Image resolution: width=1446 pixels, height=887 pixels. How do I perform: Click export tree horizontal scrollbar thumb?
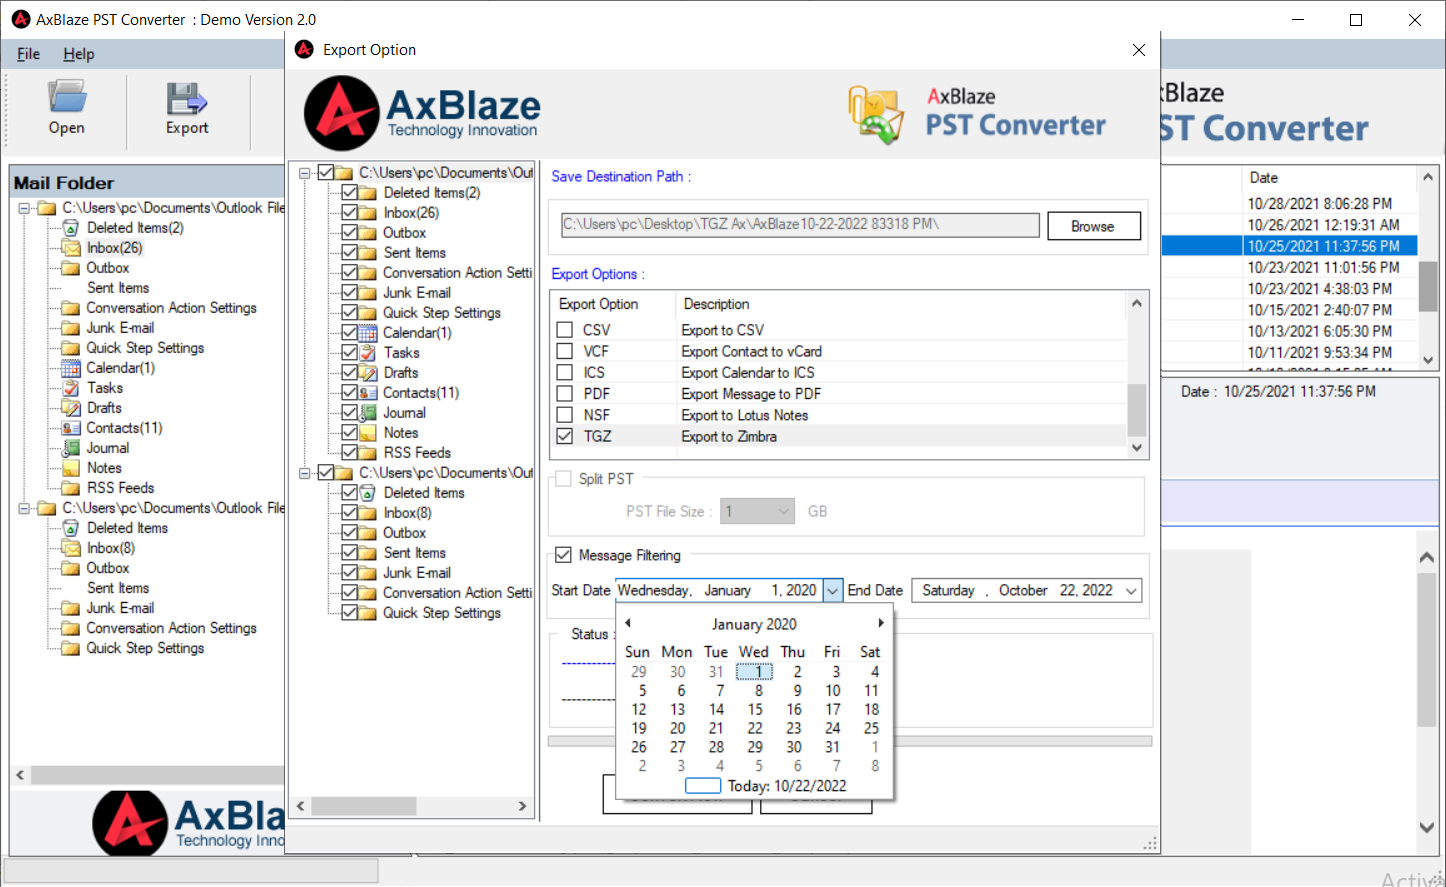point(365,806)
